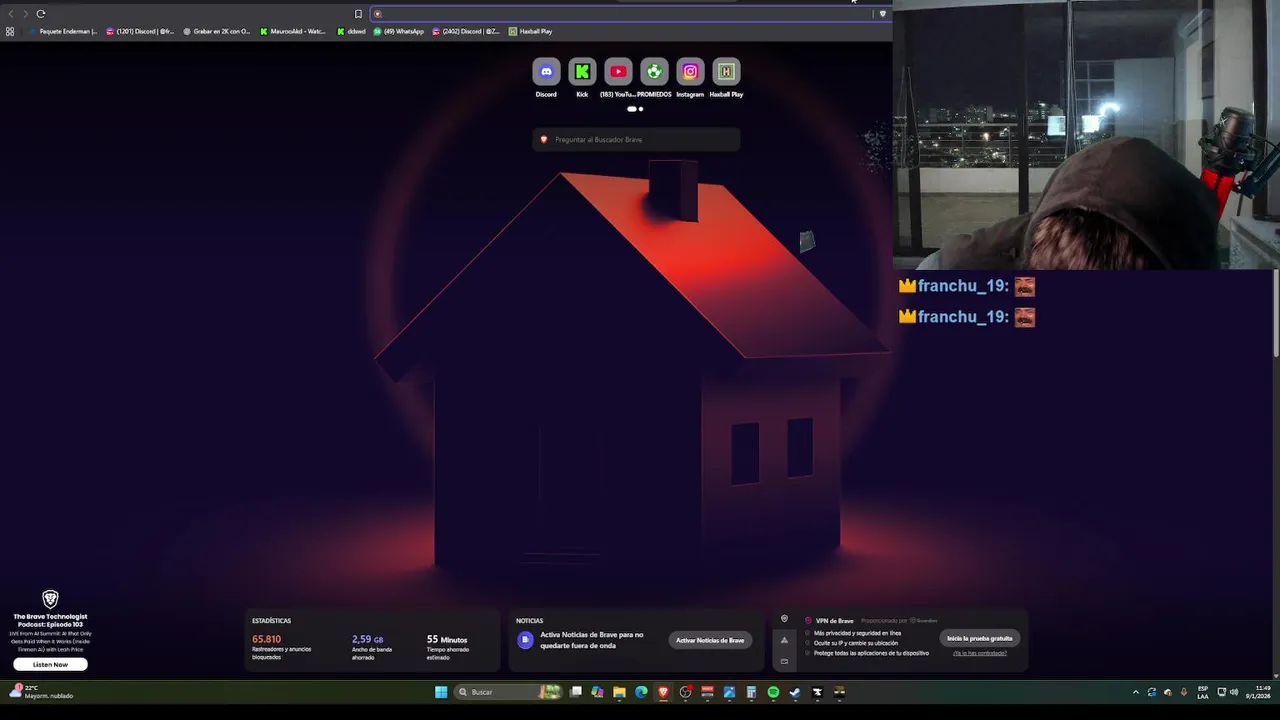Click ¿Ya la has contratado? link
The height and width of the screenshot is (720, 1280).
980,653
